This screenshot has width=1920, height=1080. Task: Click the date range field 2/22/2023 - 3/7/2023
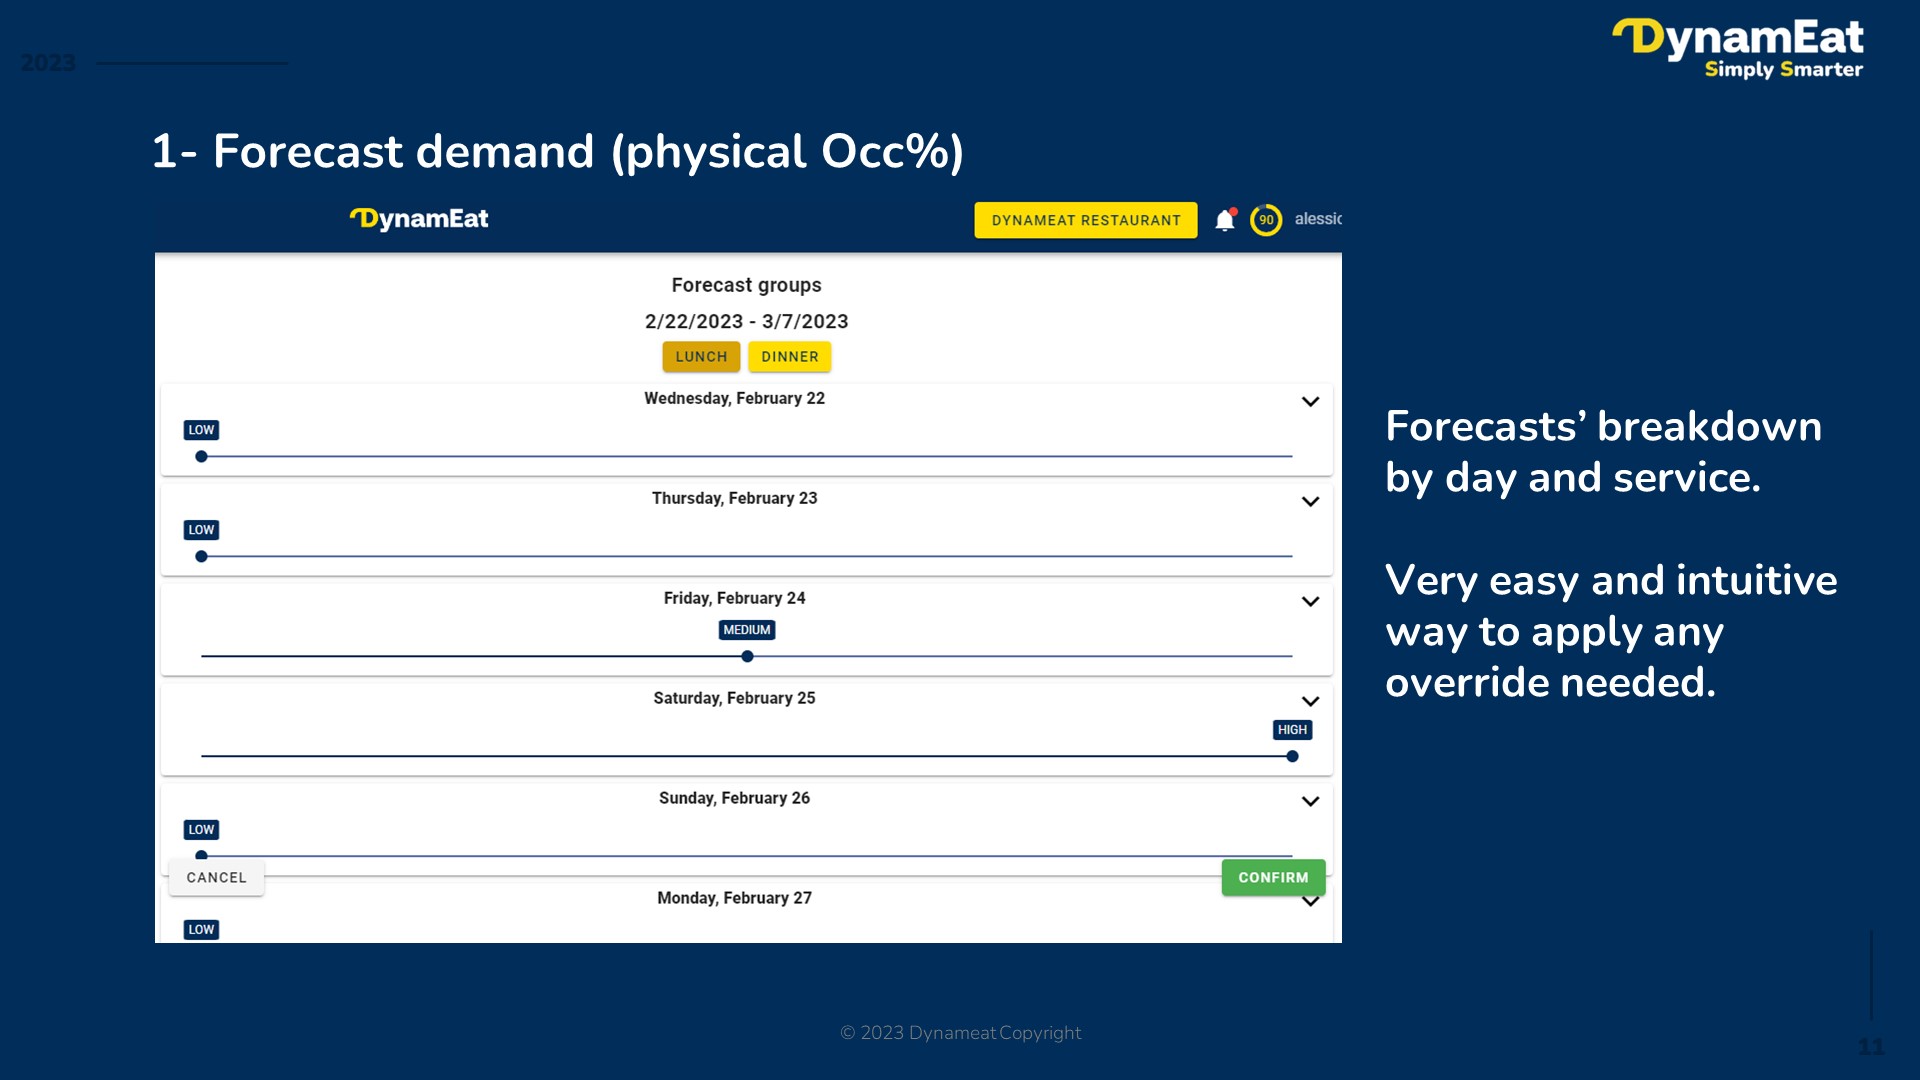[745, 320]
